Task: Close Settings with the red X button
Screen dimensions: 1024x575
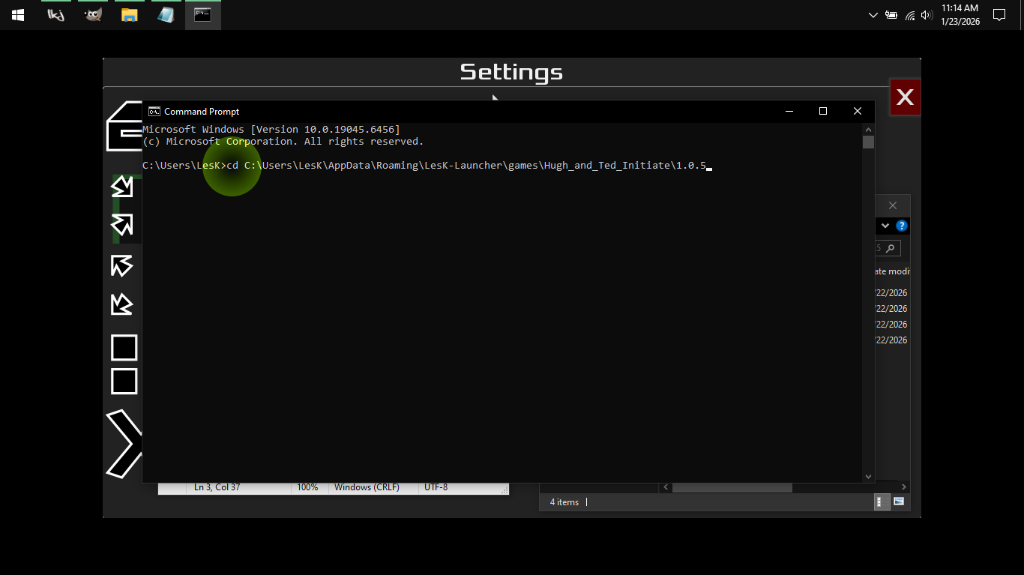Action: pos(904,97)
